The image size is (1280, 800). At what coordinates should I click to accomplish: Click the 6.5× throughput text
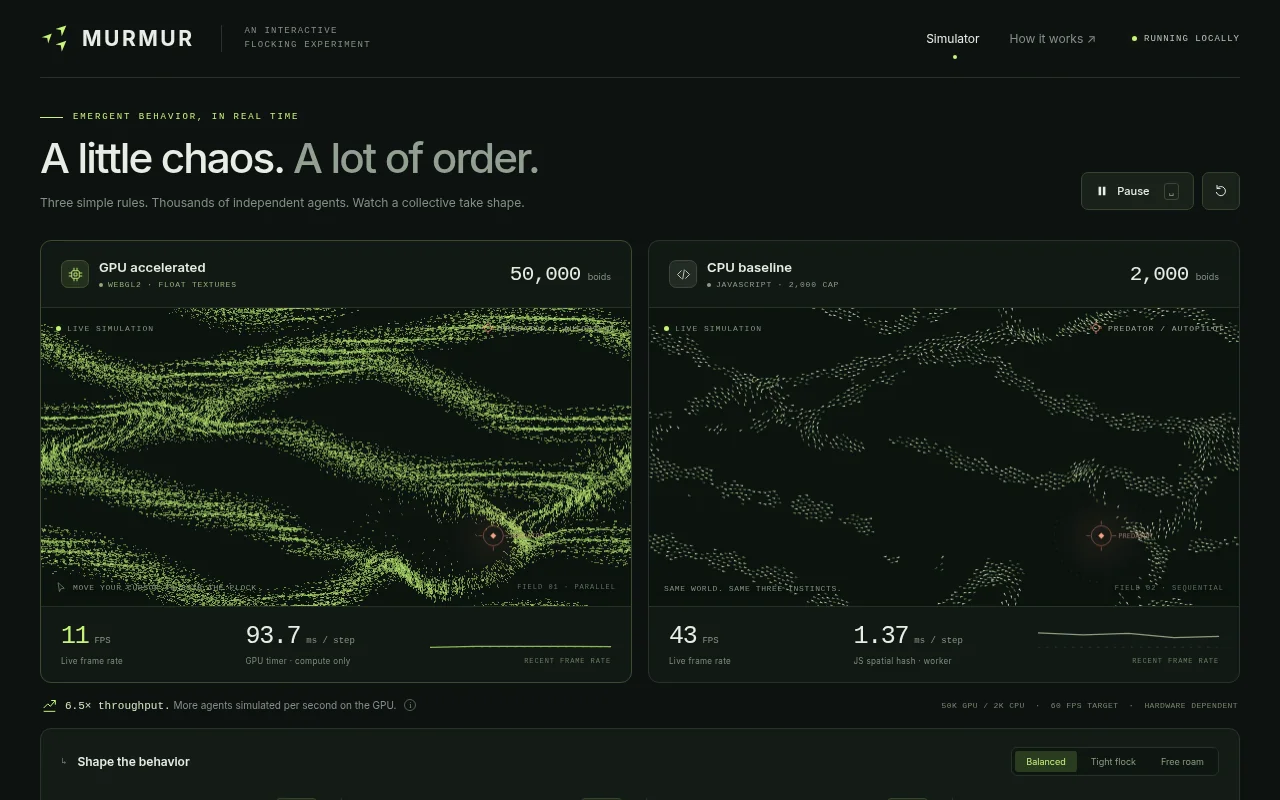click(117, 705)
